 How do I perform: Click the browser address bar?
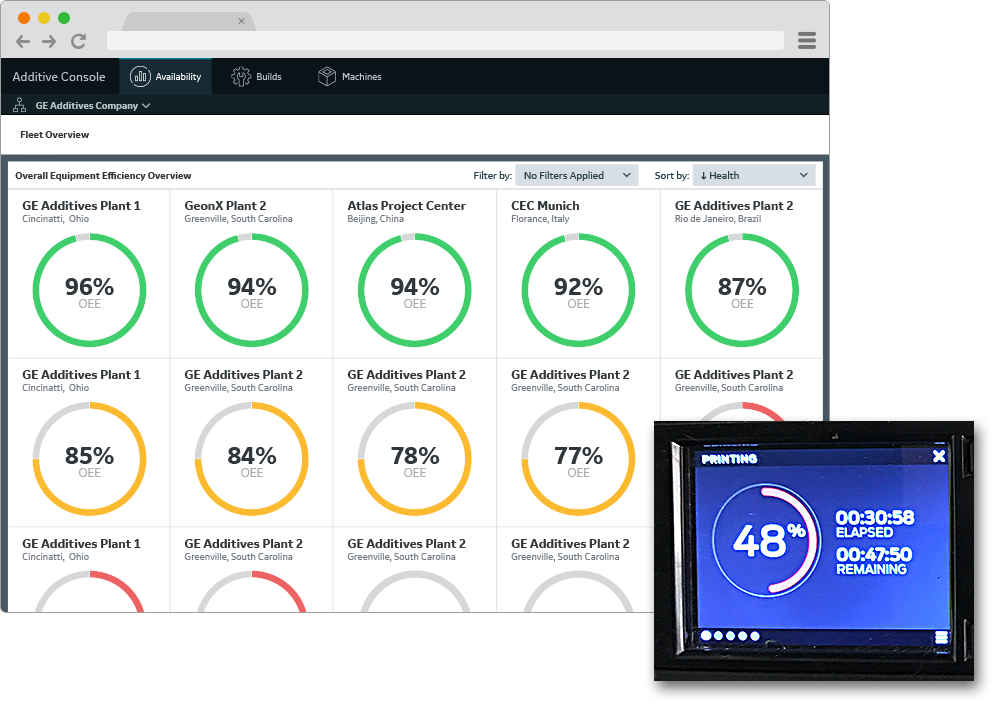click(x=445, y=40)
